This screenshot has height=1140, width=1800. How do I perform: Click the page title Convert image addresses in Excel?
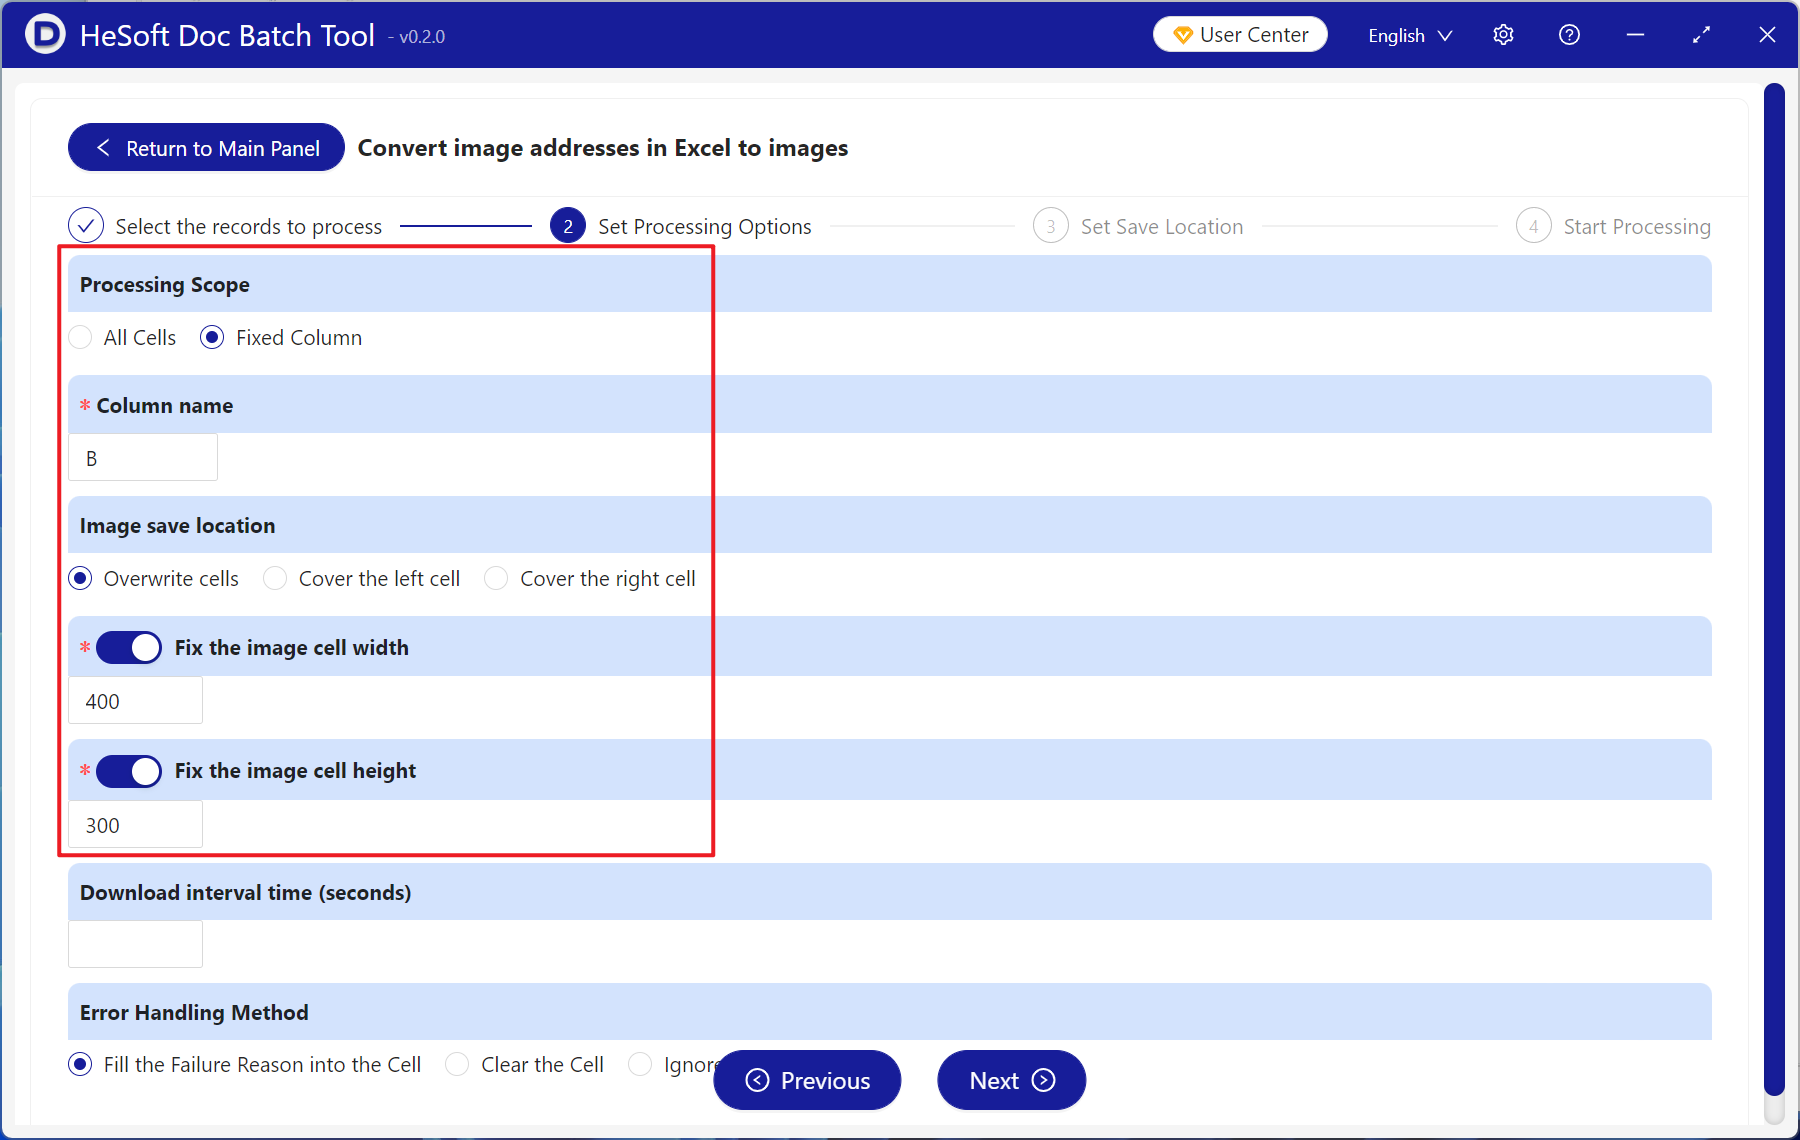[603, 148]
